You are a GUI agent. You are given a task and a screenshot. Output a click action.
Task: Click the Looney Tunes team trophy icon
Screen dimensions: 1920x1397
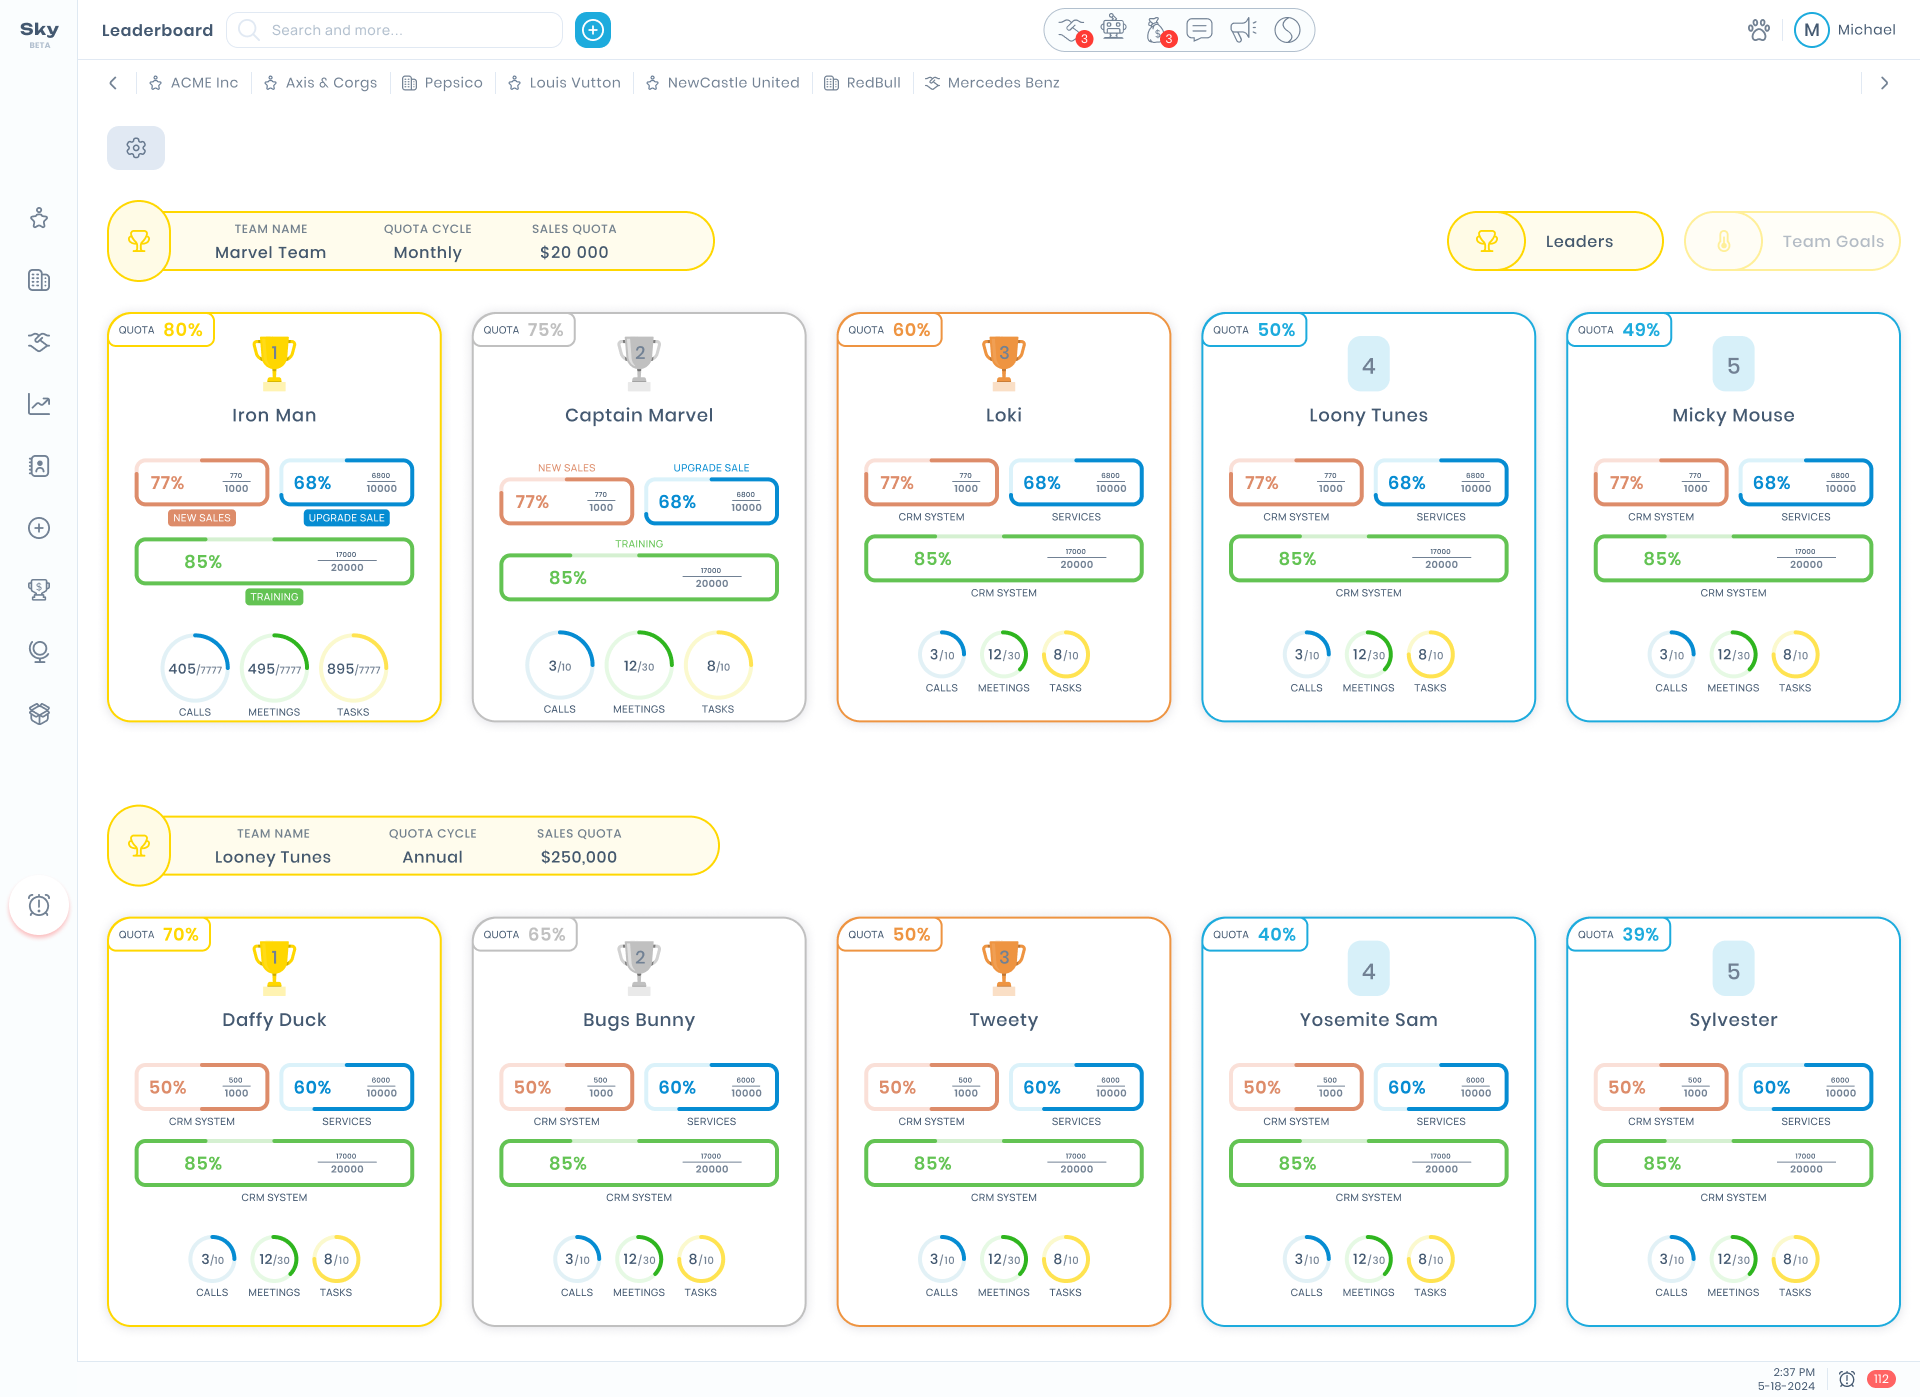(139, 846)
